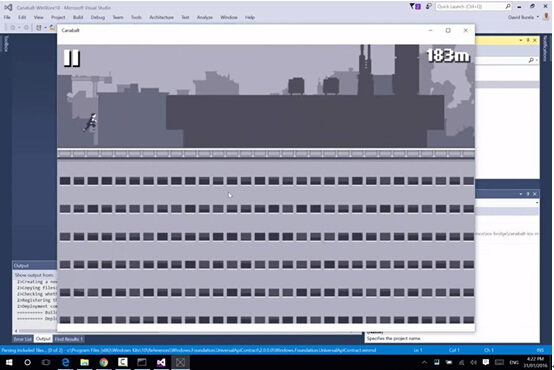
Task: Open Cortana search circle on taskbar
Action: pyautogui.click(x=27, y=362)
